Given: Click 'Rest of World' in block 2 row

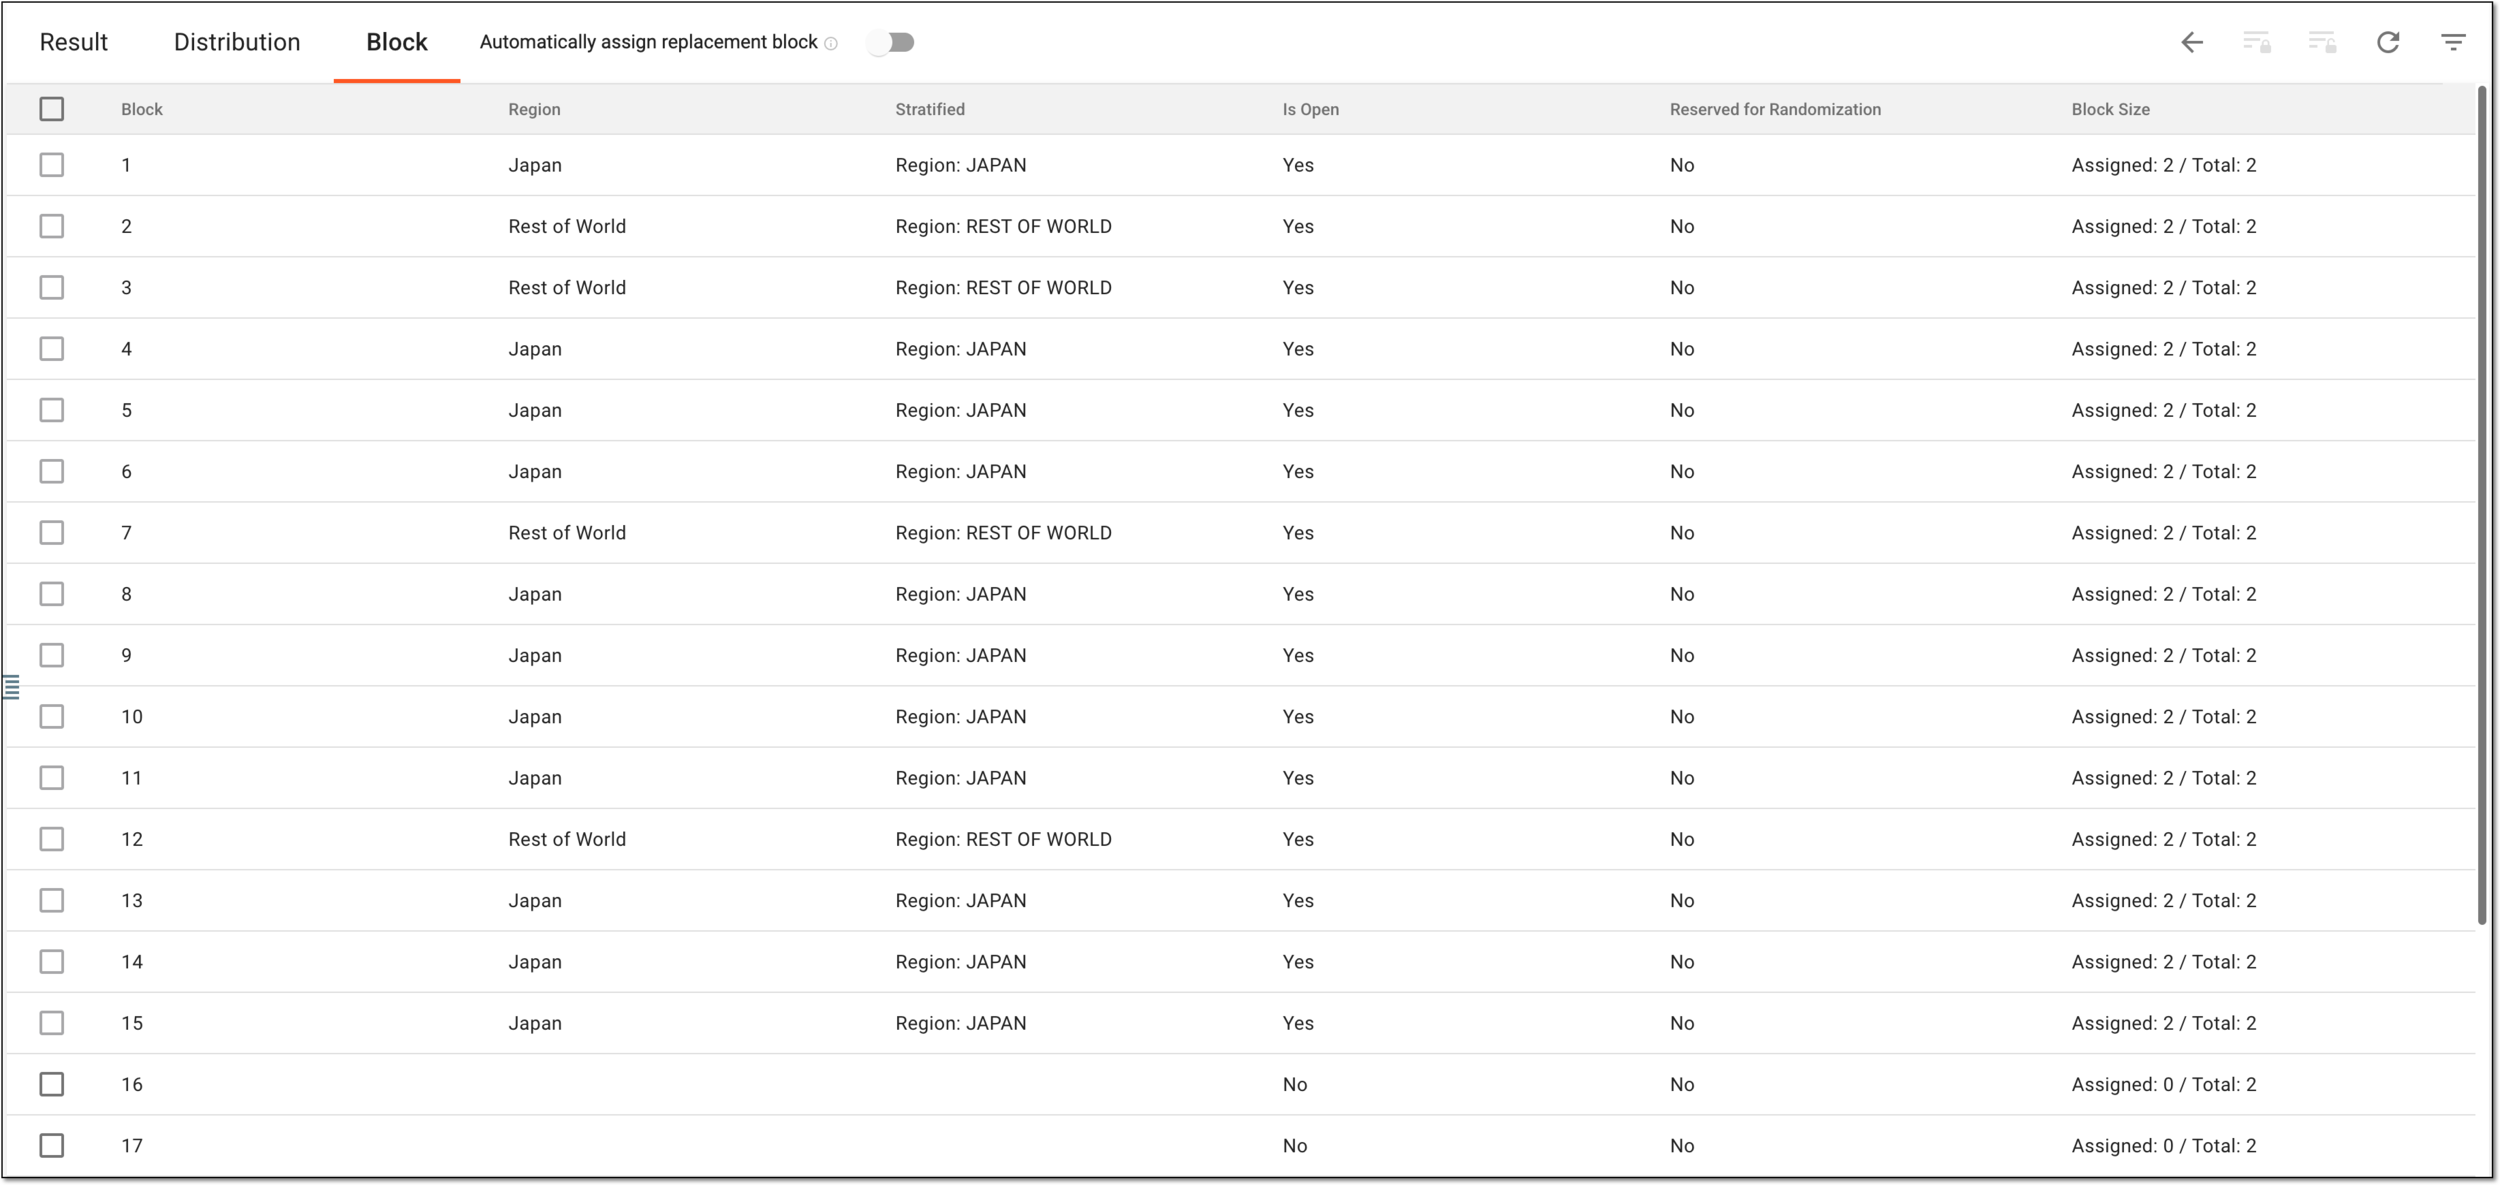Looking at the screenshot, I should tap(567, 226).
